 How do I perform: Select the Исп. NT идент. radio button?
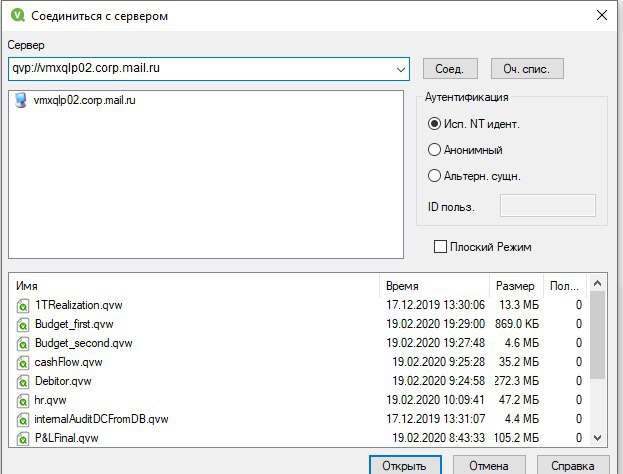[x=434, y=124]
